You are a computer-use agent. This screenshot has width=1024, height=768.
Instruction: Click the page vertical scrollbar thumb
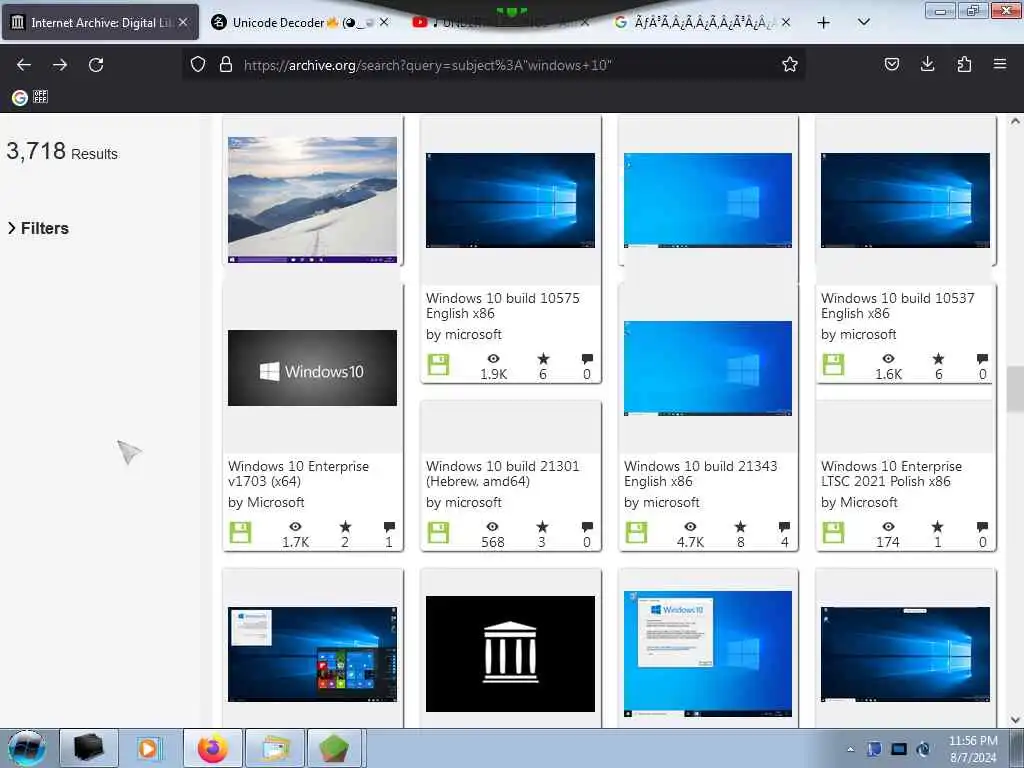pyautogui.click(x=1015, y=389)
